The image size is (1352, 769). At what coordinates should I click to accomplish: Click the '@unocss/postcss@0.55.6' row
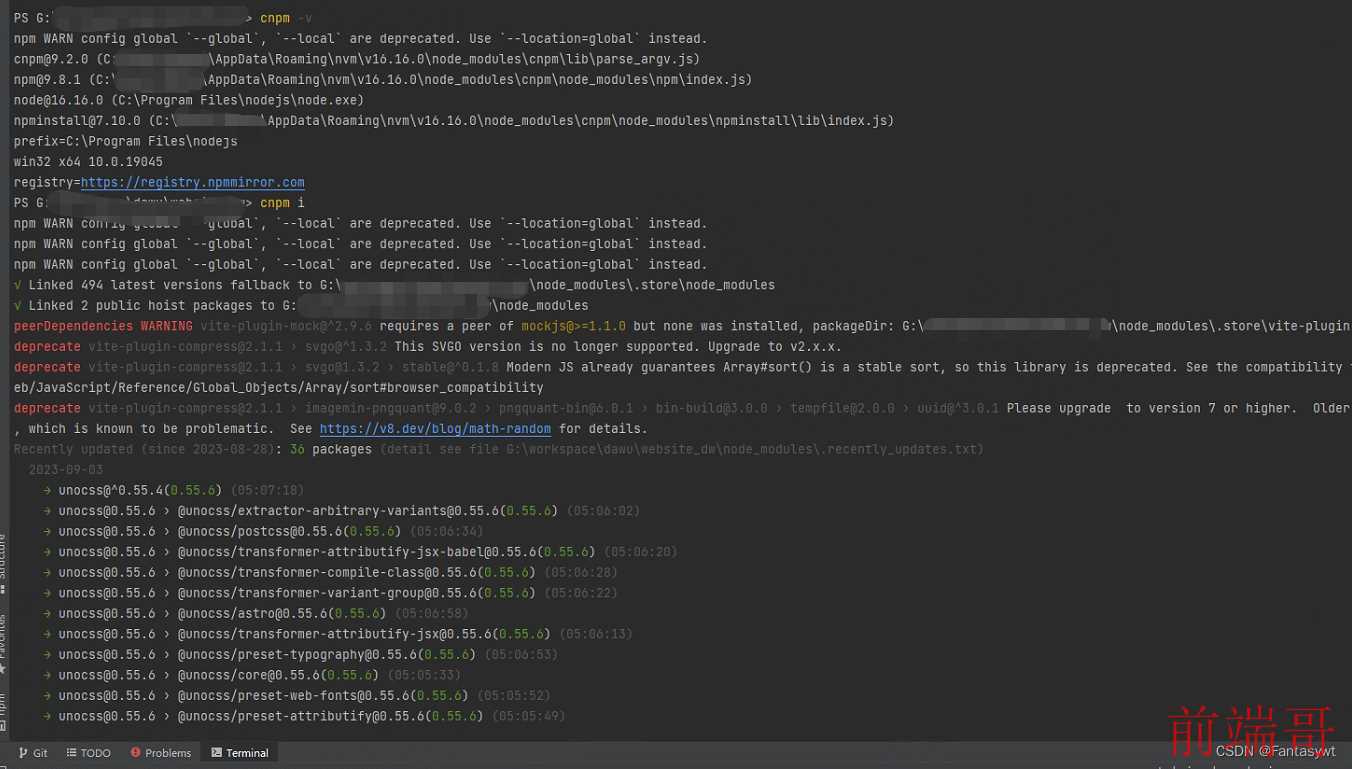pyautogui.click(x=263, y=531)
